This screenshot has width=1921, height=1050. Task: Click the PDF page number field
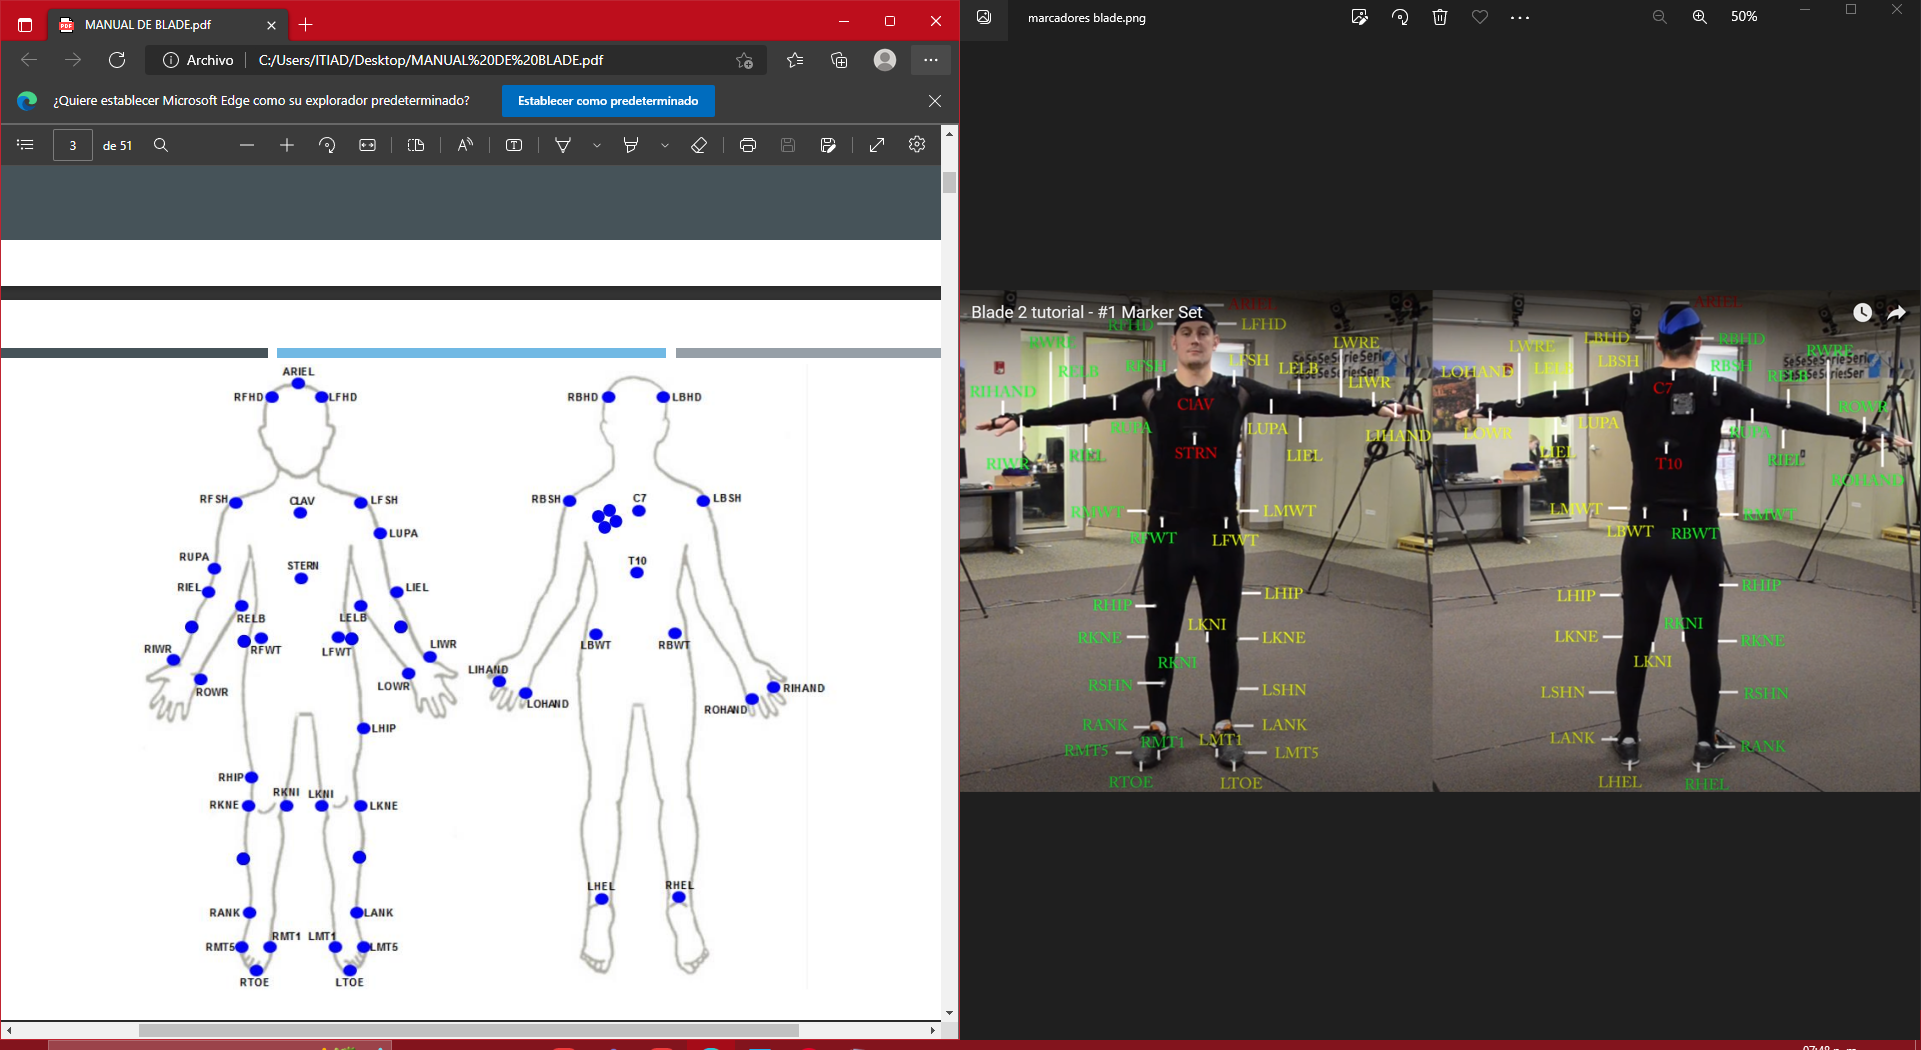point(72,145)
